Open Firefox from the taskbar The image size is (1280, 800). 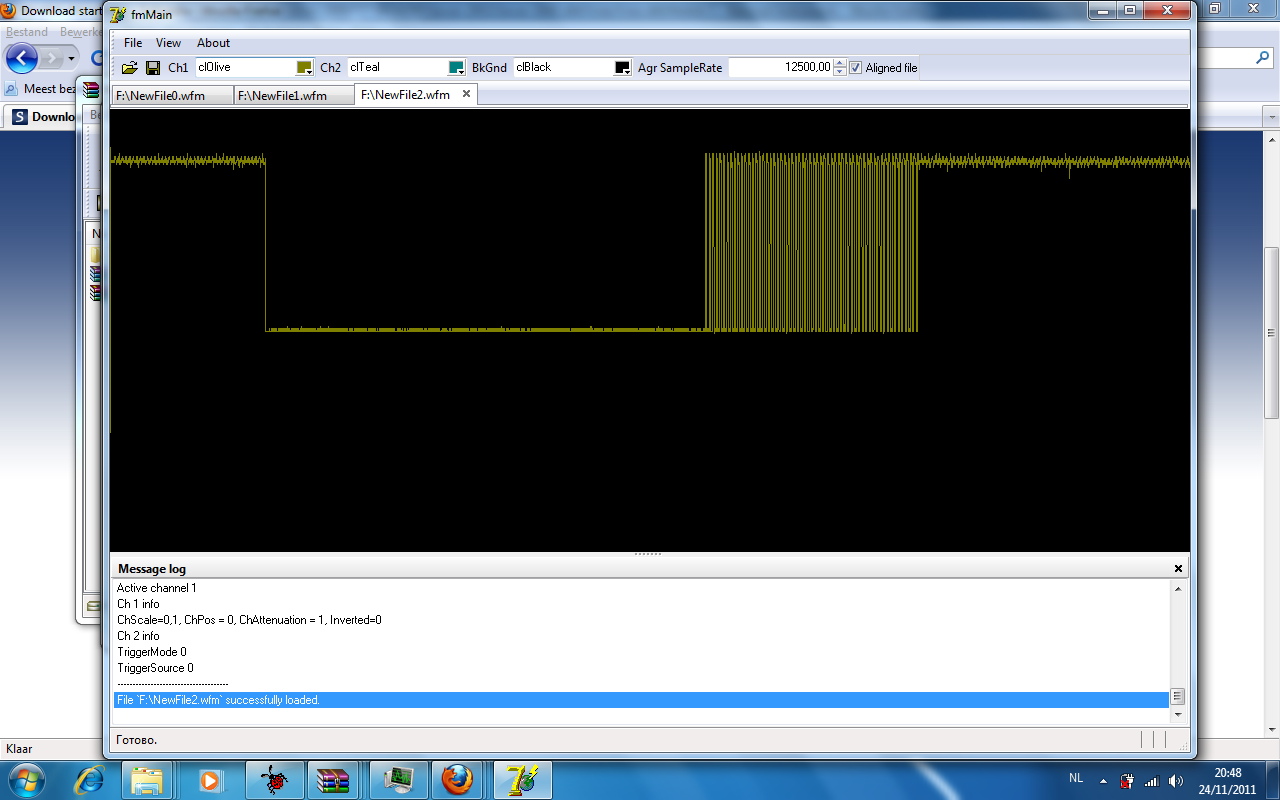coord(457,779)
